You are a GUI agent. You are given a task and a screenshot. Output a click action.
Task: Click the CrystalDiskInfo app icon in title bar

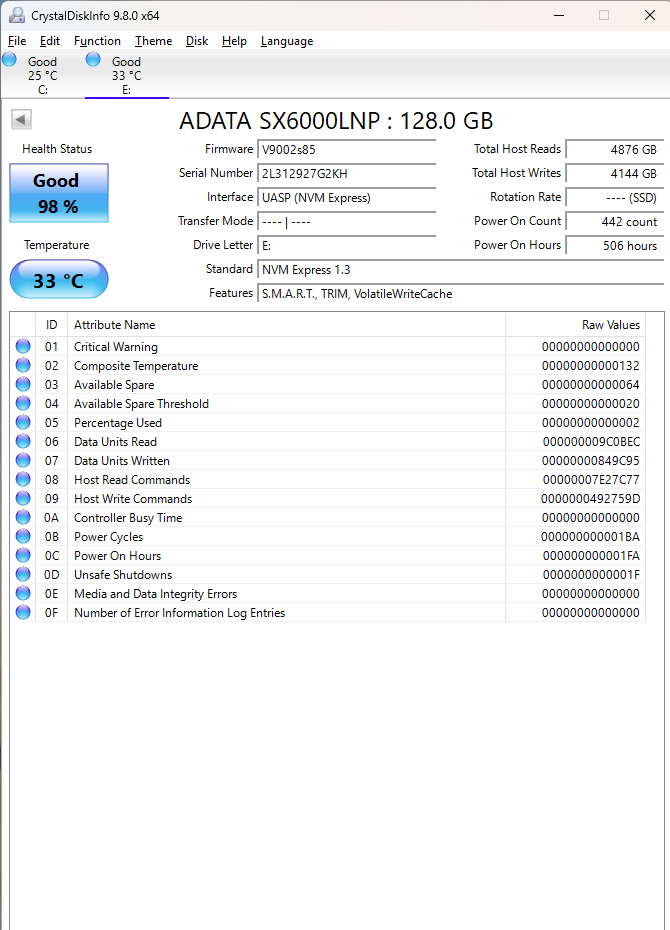[17, 15]
